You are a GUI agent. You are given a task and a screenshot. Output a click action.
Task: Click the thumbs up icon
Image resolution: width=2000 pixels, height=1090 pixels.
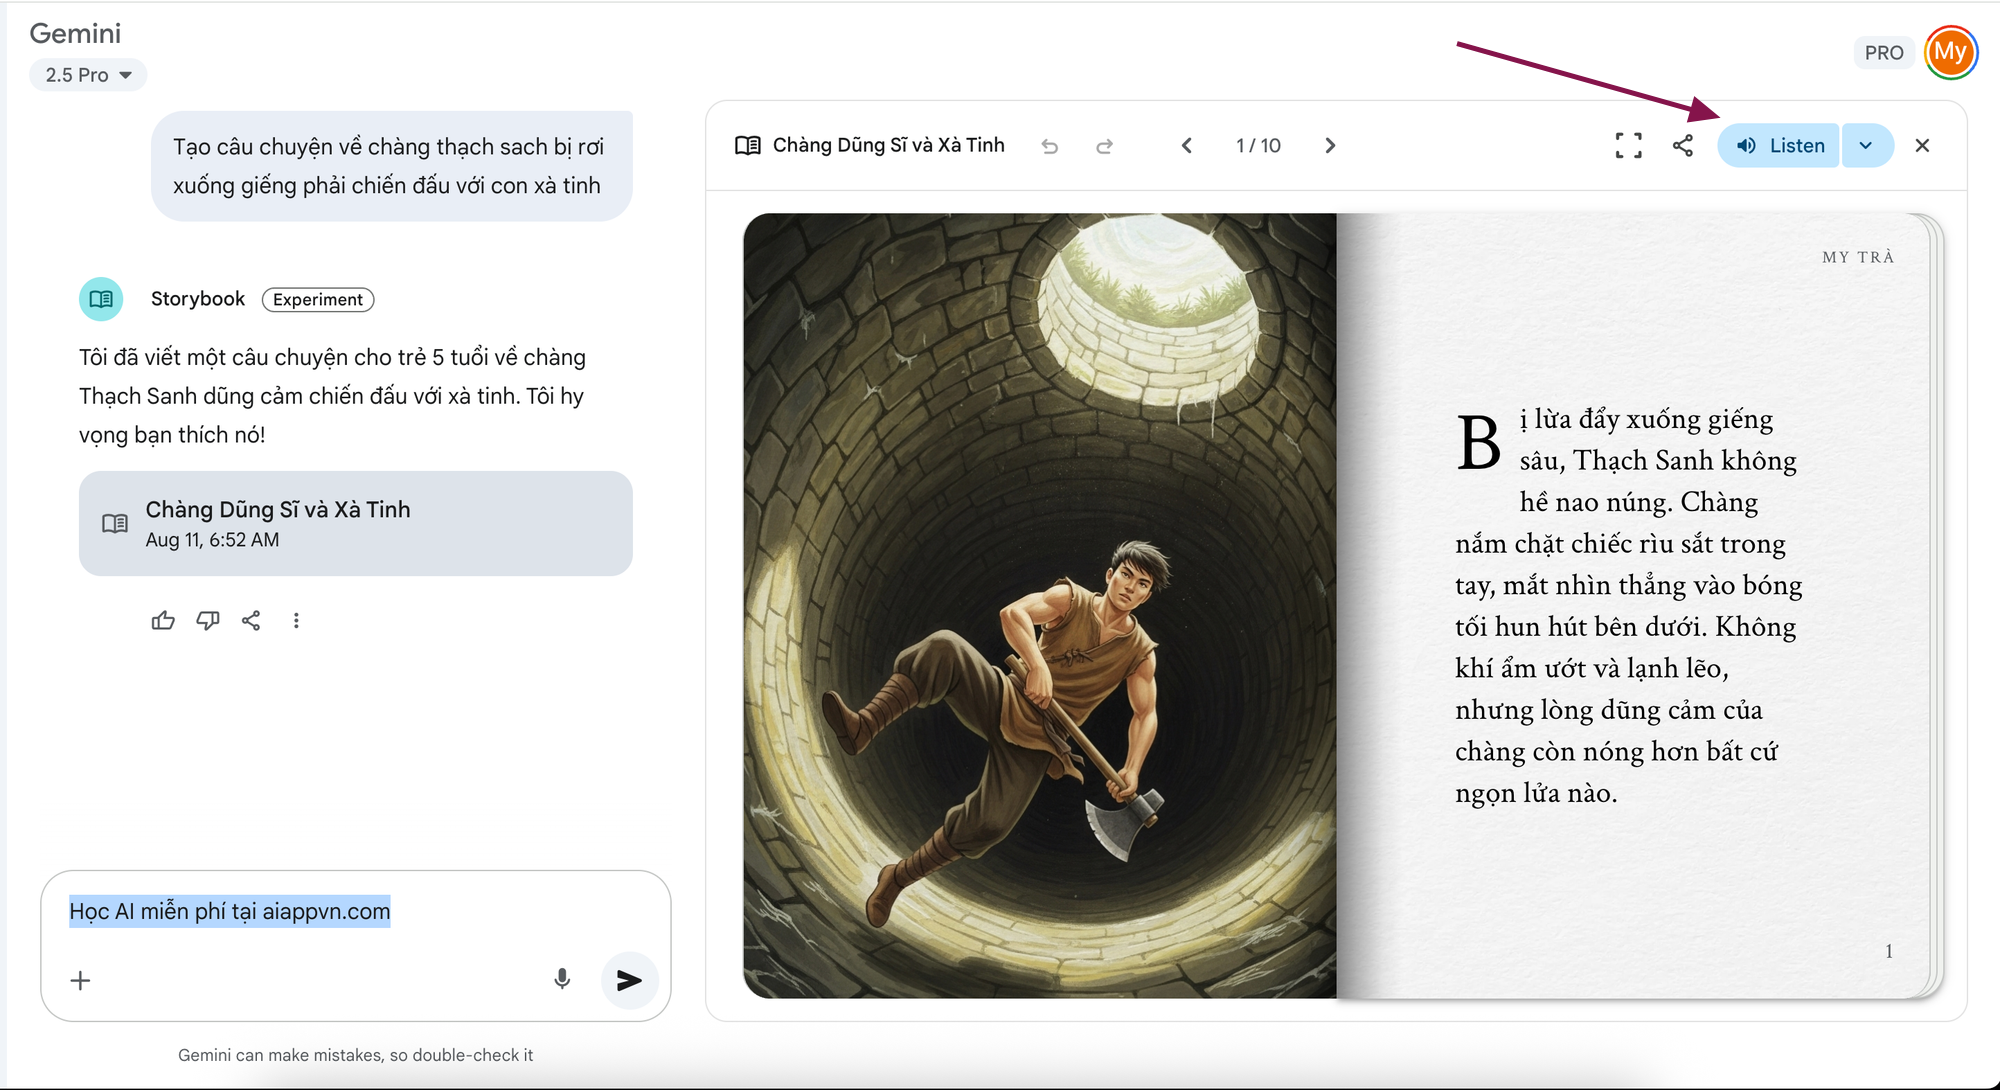click(x=163, y=621)
